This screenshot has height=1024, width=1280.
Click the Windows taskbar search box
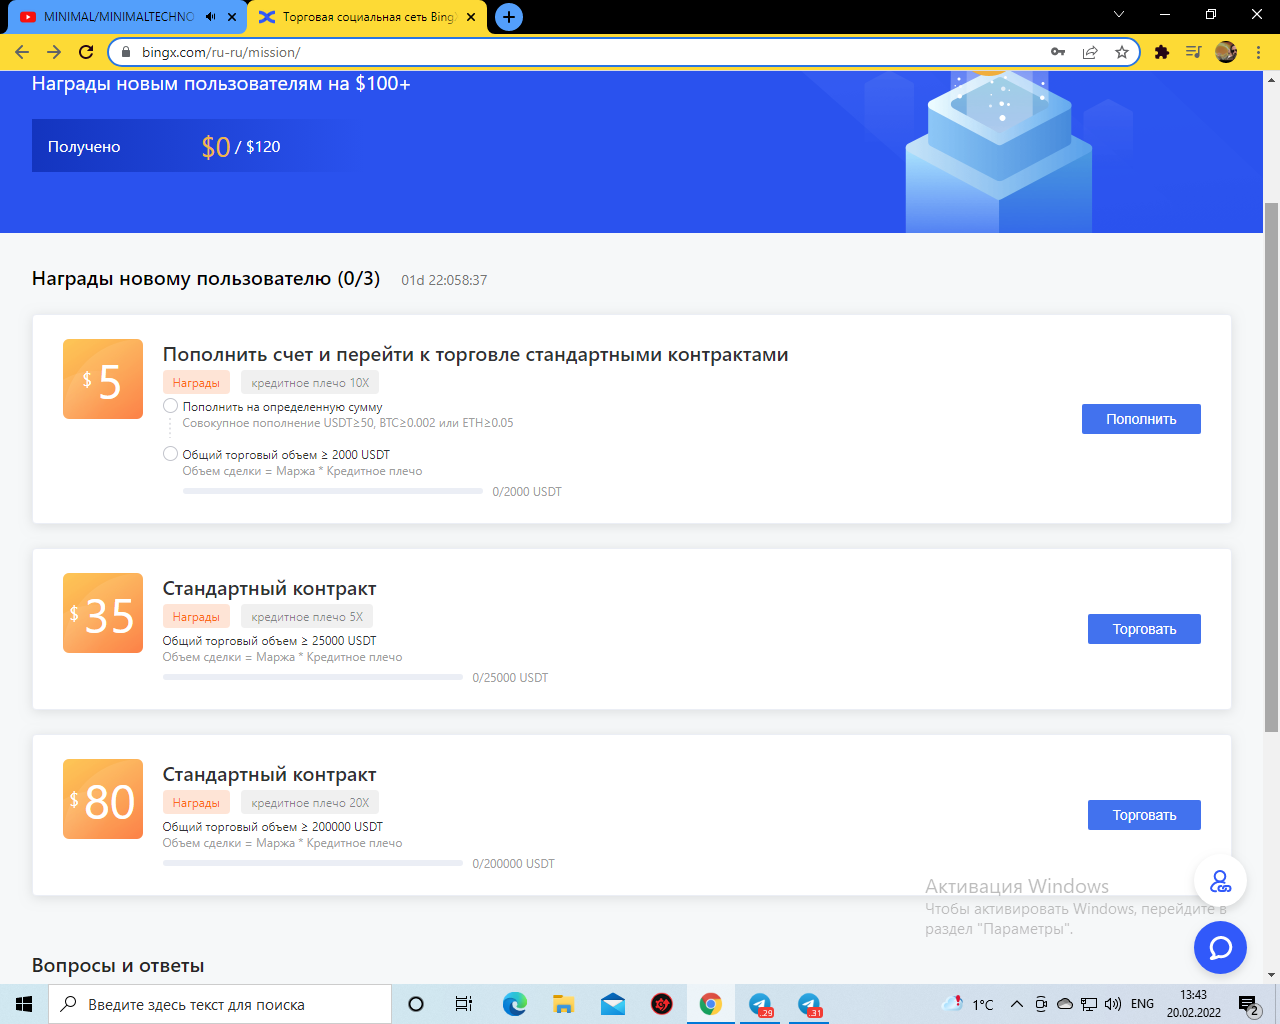pos(220,1004)
